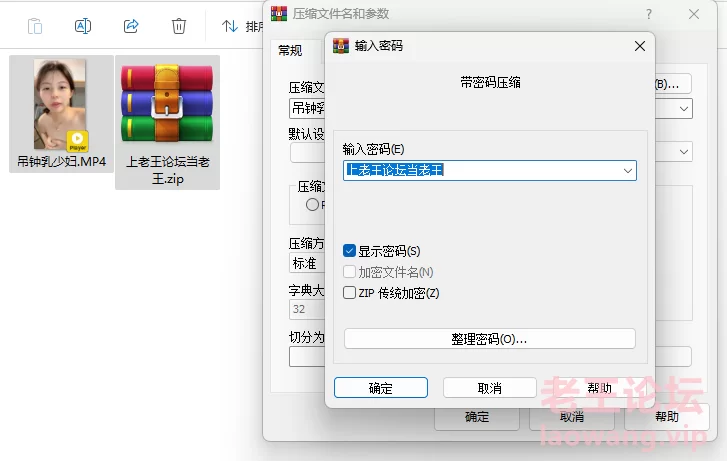Click the 上老王论坛当老王.zip file name label
The image size is (727, 461).
[x=167, y=170]
